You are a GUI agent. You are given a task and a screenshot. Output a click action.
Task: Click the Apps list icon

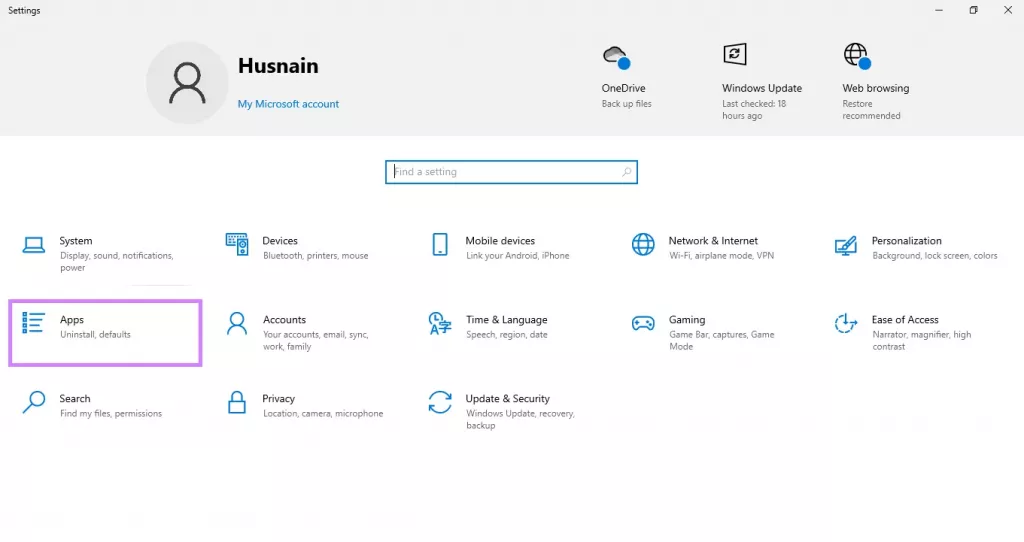pyautogui.click(x=33, y=323)
